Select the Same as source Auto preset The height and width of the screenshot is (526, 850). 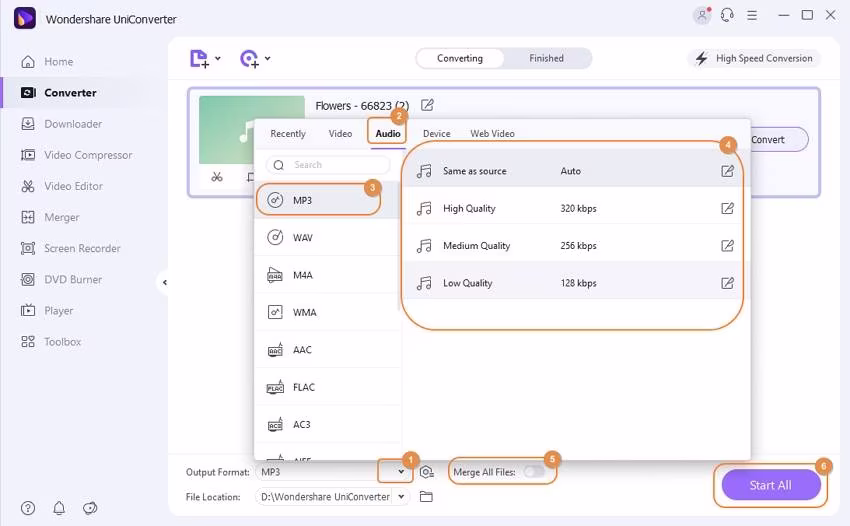[x=575, y=171]
